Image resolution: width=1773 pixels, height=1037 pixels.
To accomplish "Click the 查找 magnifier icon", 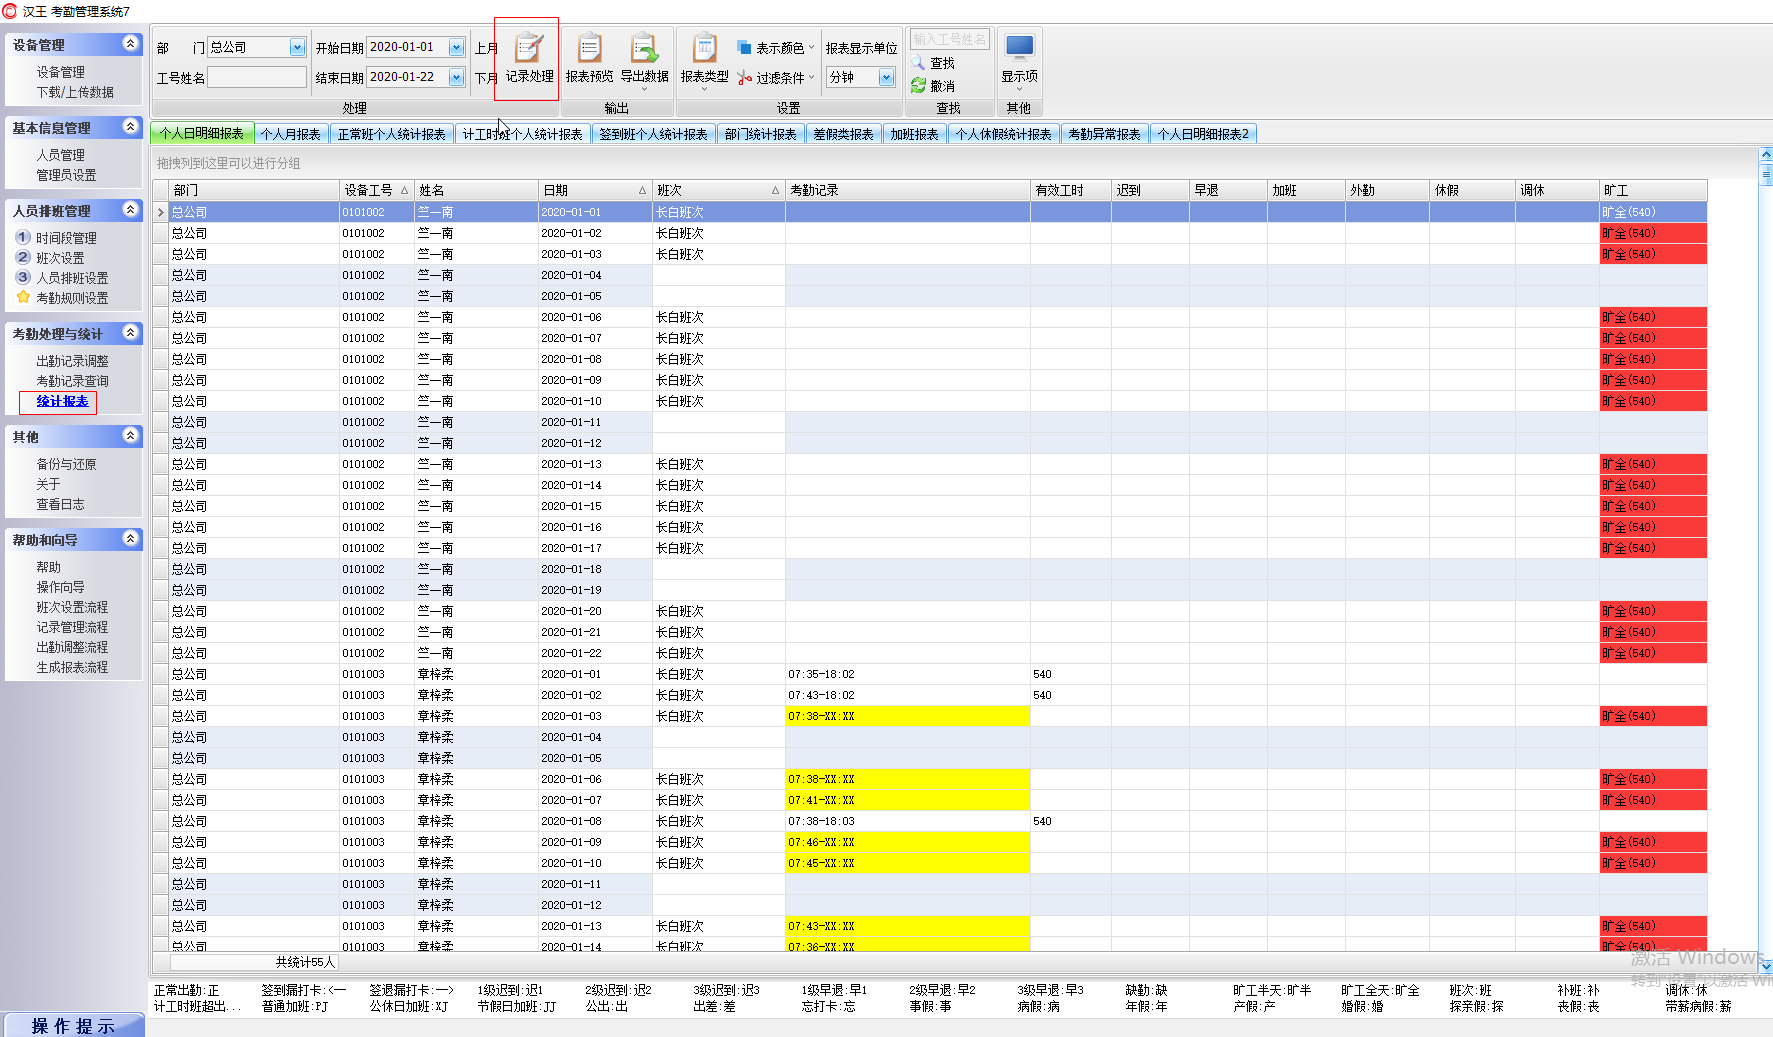I will (x=918, y=63).
